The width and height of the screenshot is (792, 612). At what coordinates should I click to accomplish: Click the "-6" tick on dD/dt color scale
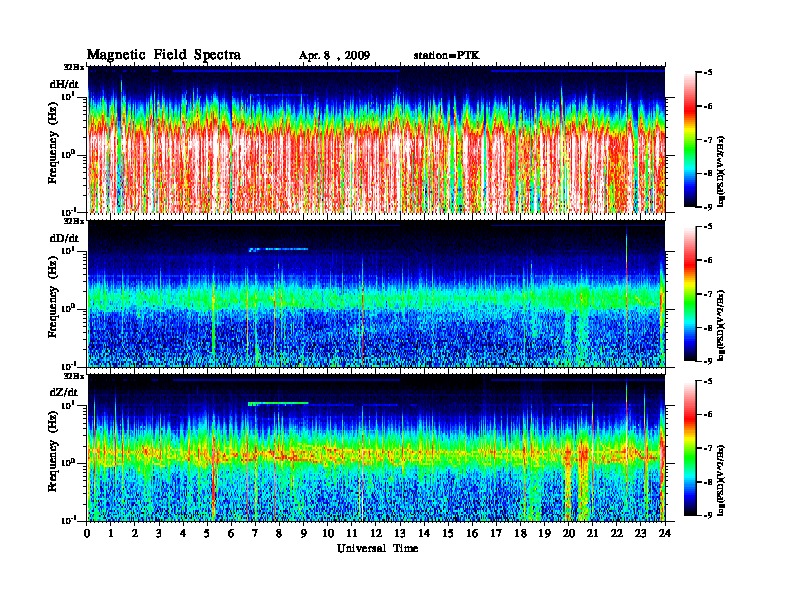709,261
